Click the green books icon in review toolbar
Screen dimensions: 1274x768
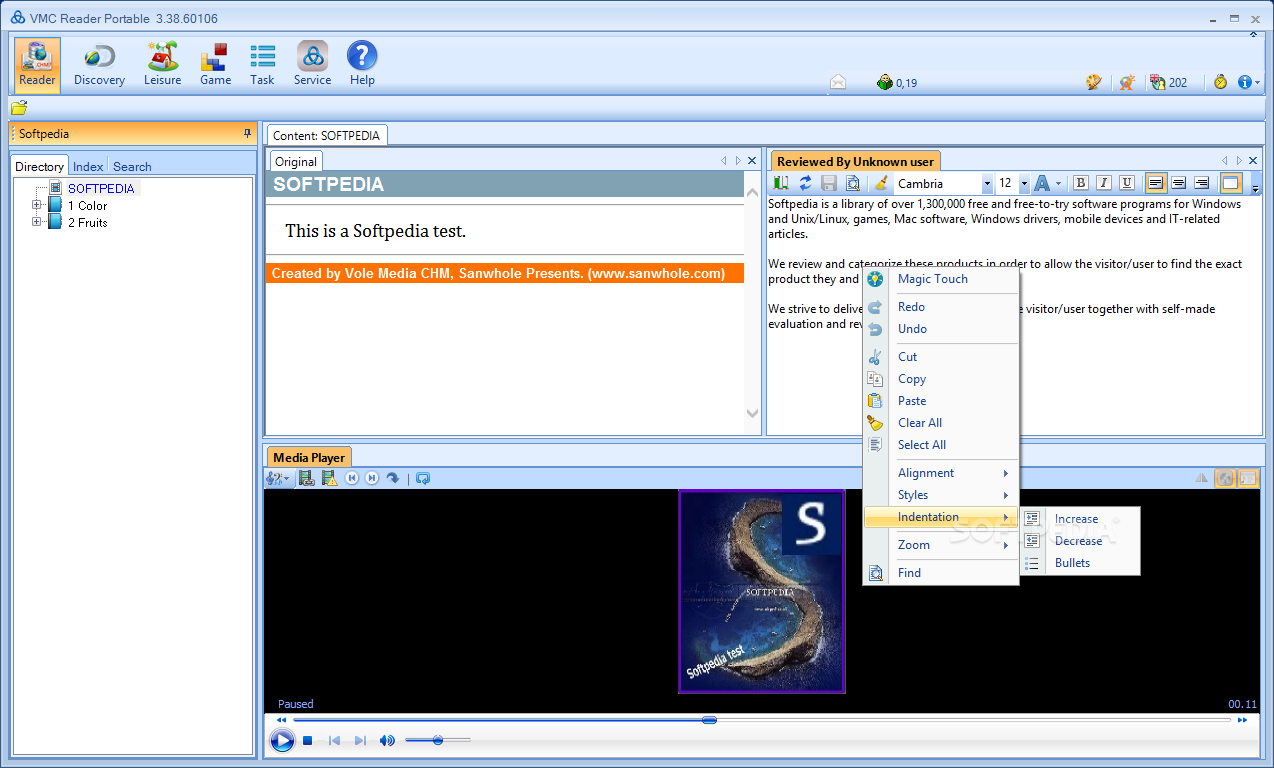(781, 183)
